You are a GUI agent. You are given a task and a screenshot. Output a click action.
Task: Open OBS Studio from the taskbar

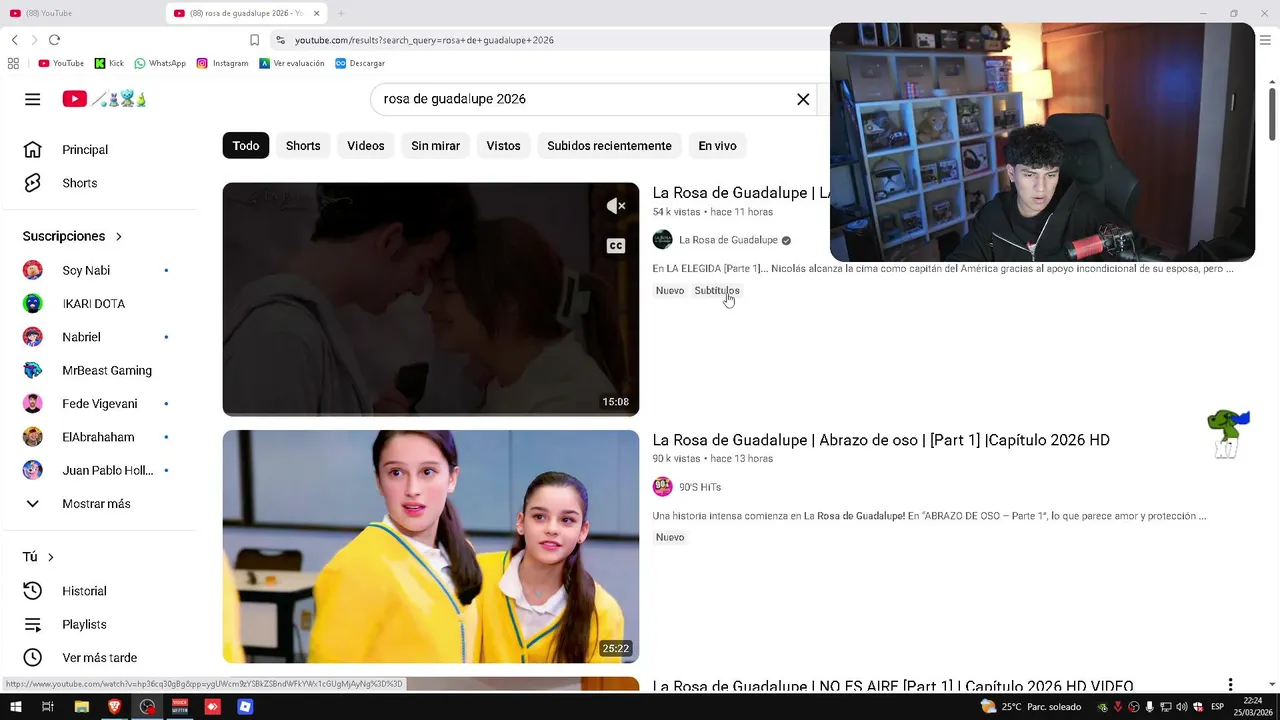pyautogui.click(x=148, y=707)
